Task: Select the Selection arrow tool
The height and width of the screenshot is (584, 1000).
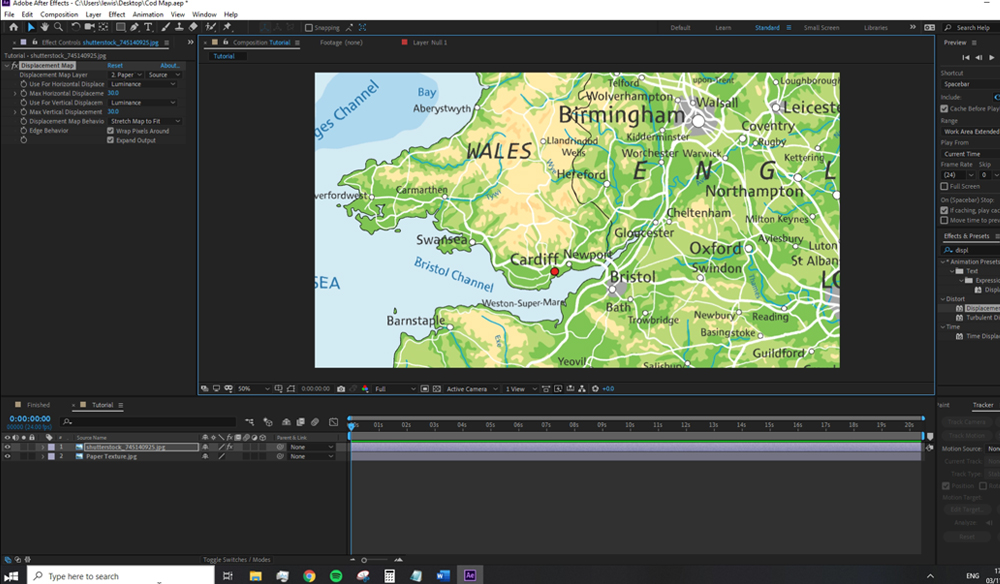Action: pyautogui.click(x=30, y=27)
